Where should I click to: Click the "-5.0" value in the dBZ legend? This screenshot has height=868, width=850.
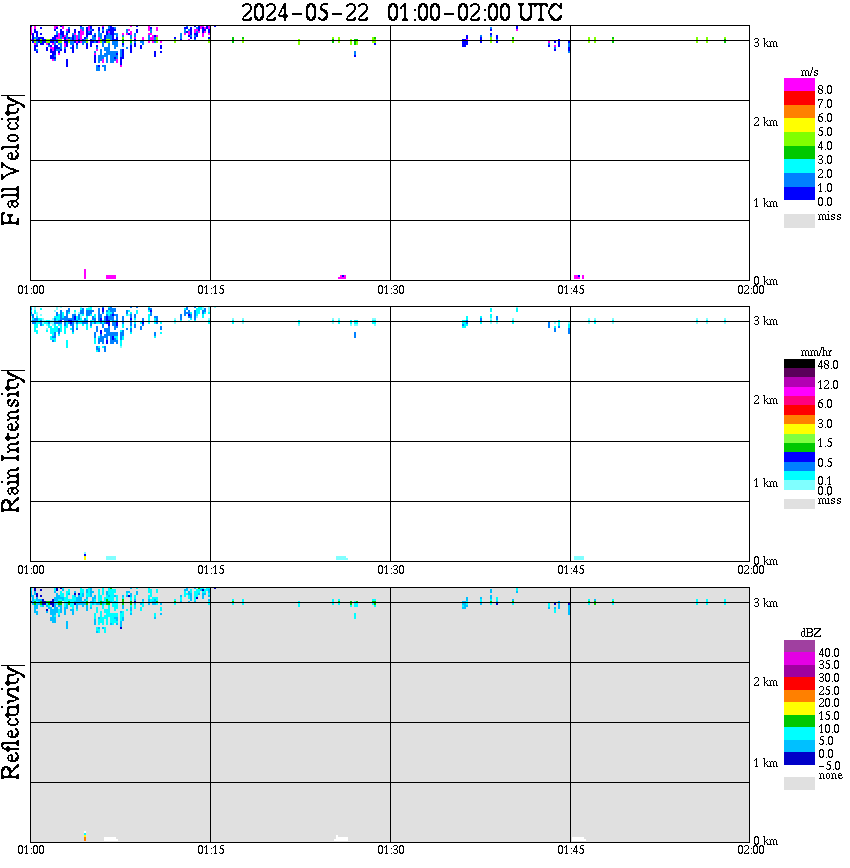[829, 767]
